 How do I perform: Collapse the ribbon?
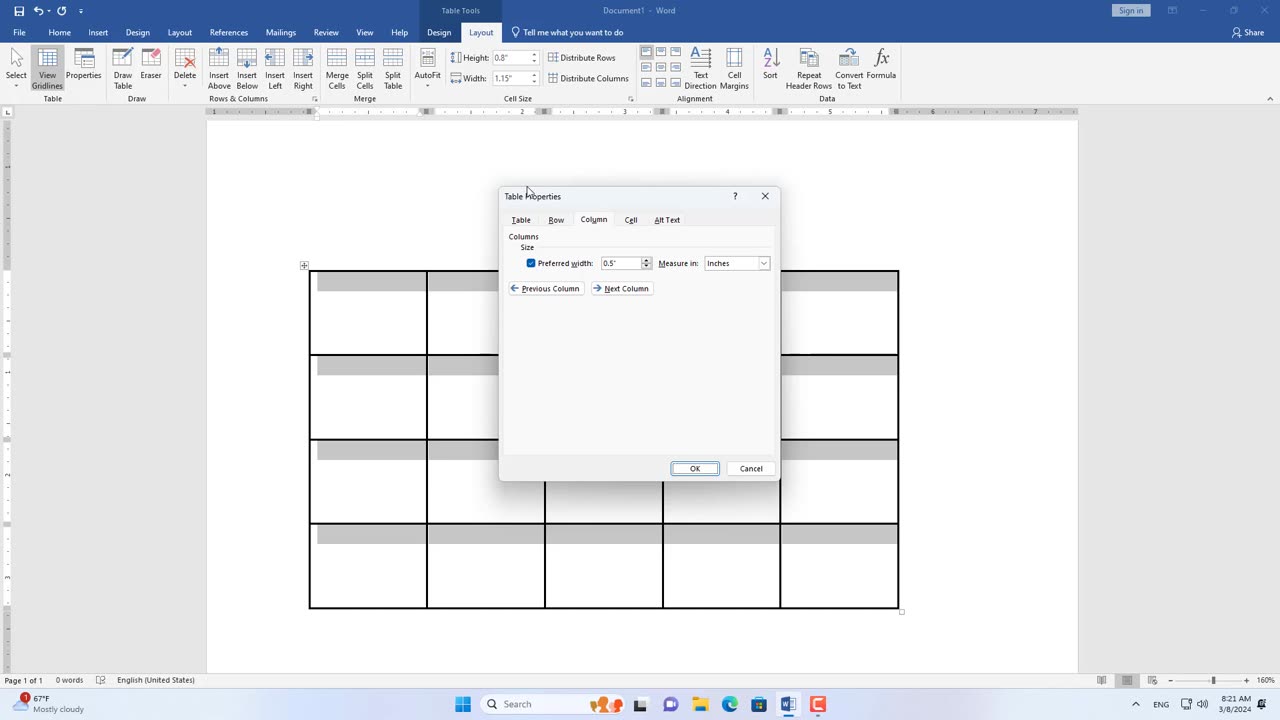click(1270, 99)
